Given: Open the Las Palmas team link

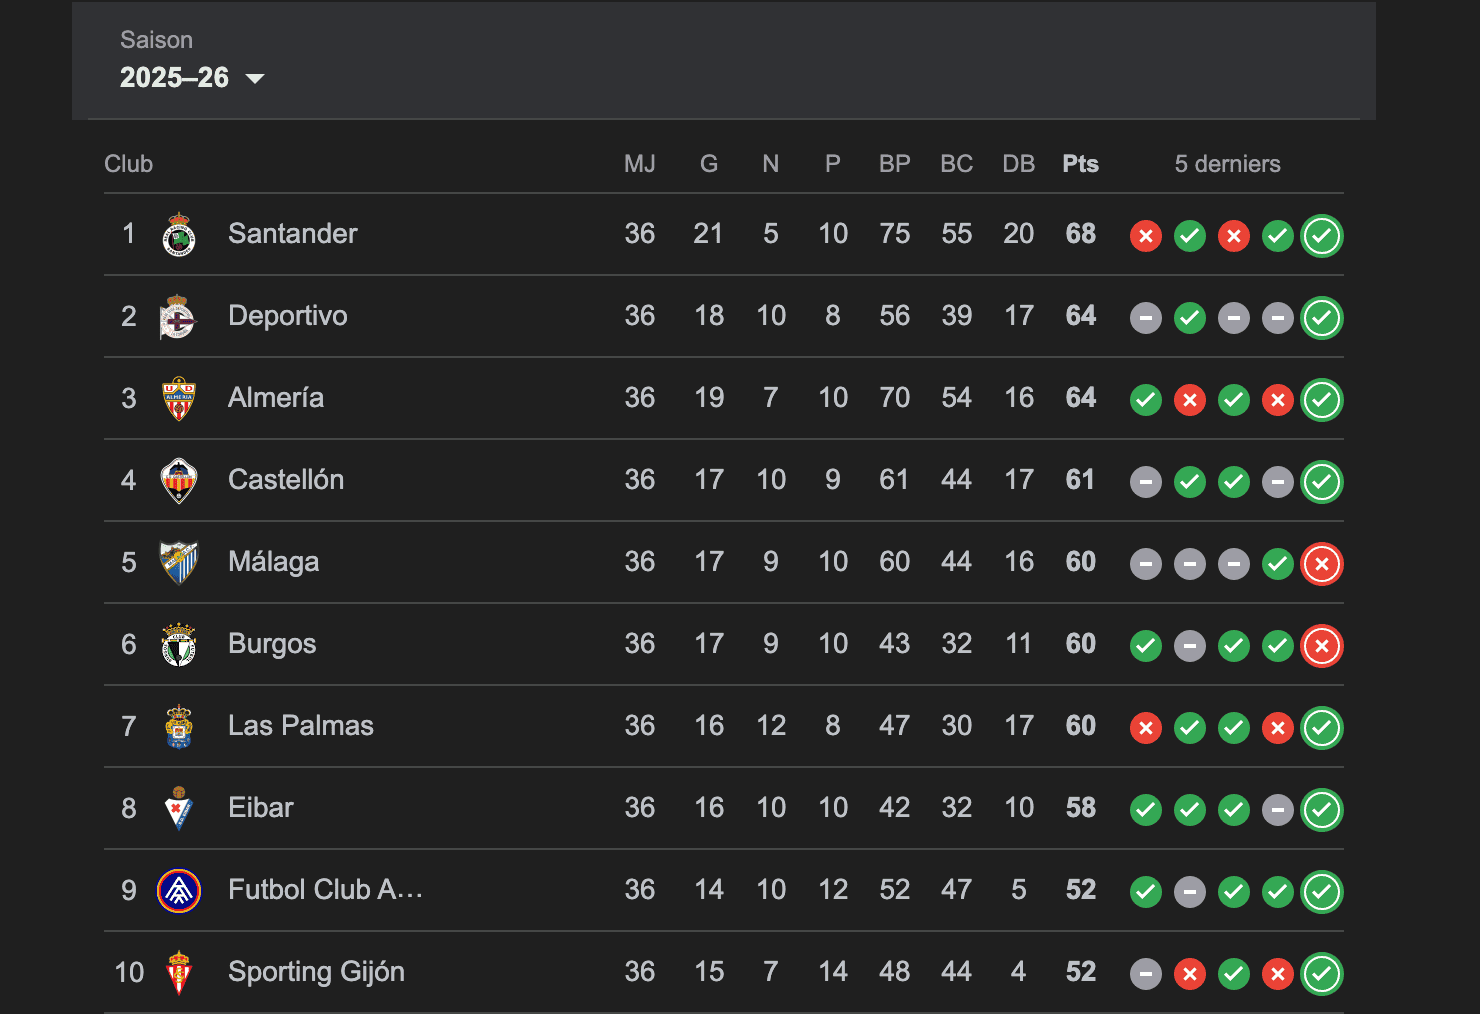Looking at the screenshot, I should pyautogui.click(x=300, y=726).
